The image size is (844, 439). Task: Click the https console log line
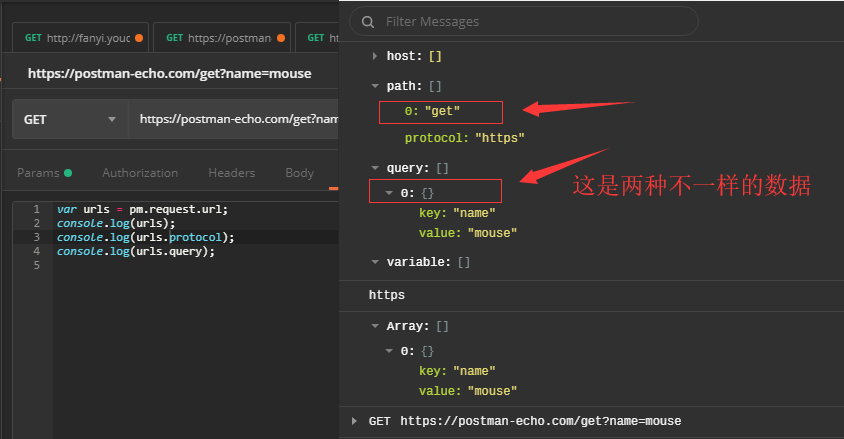[x=386, y=295]
